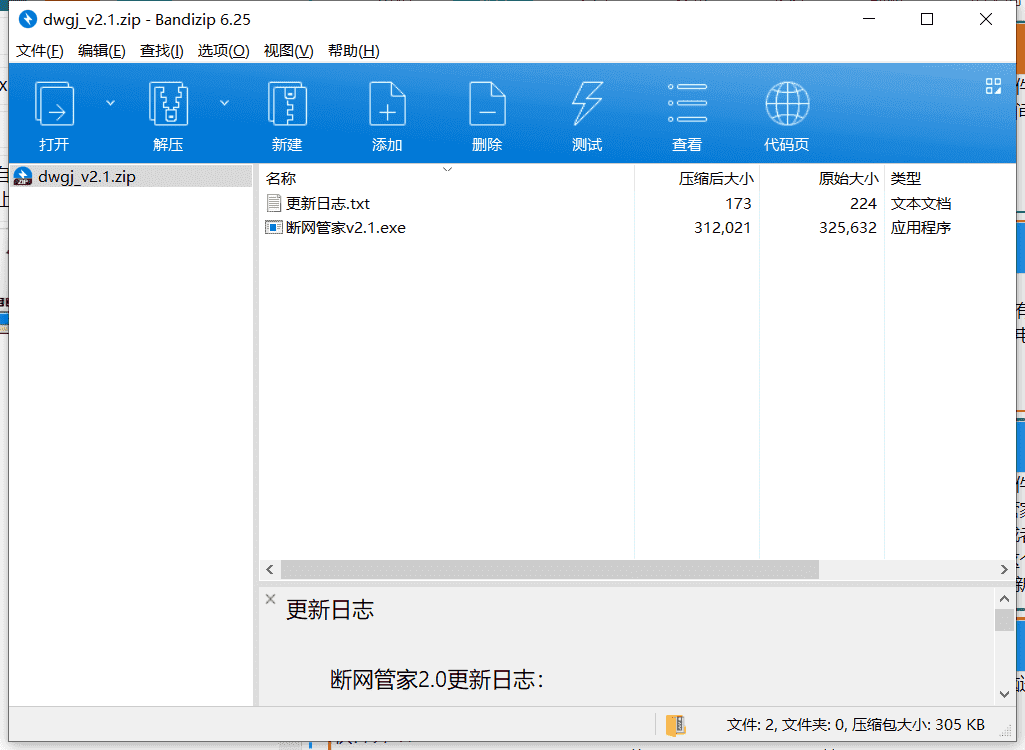Click the file list horizontal scrollbar thumb
Screen dimensions: 1025x750
(x=550, y=570)
